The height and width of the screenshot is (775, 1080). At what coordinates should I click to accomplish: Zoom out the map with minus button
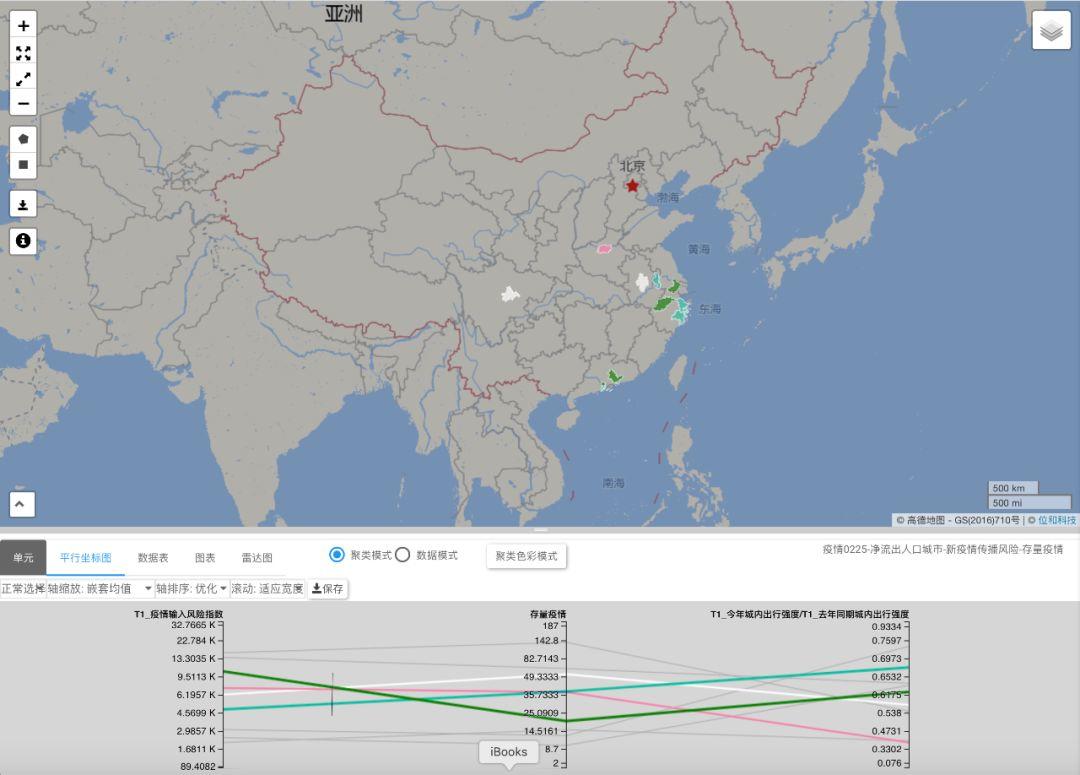coord(23,104)
